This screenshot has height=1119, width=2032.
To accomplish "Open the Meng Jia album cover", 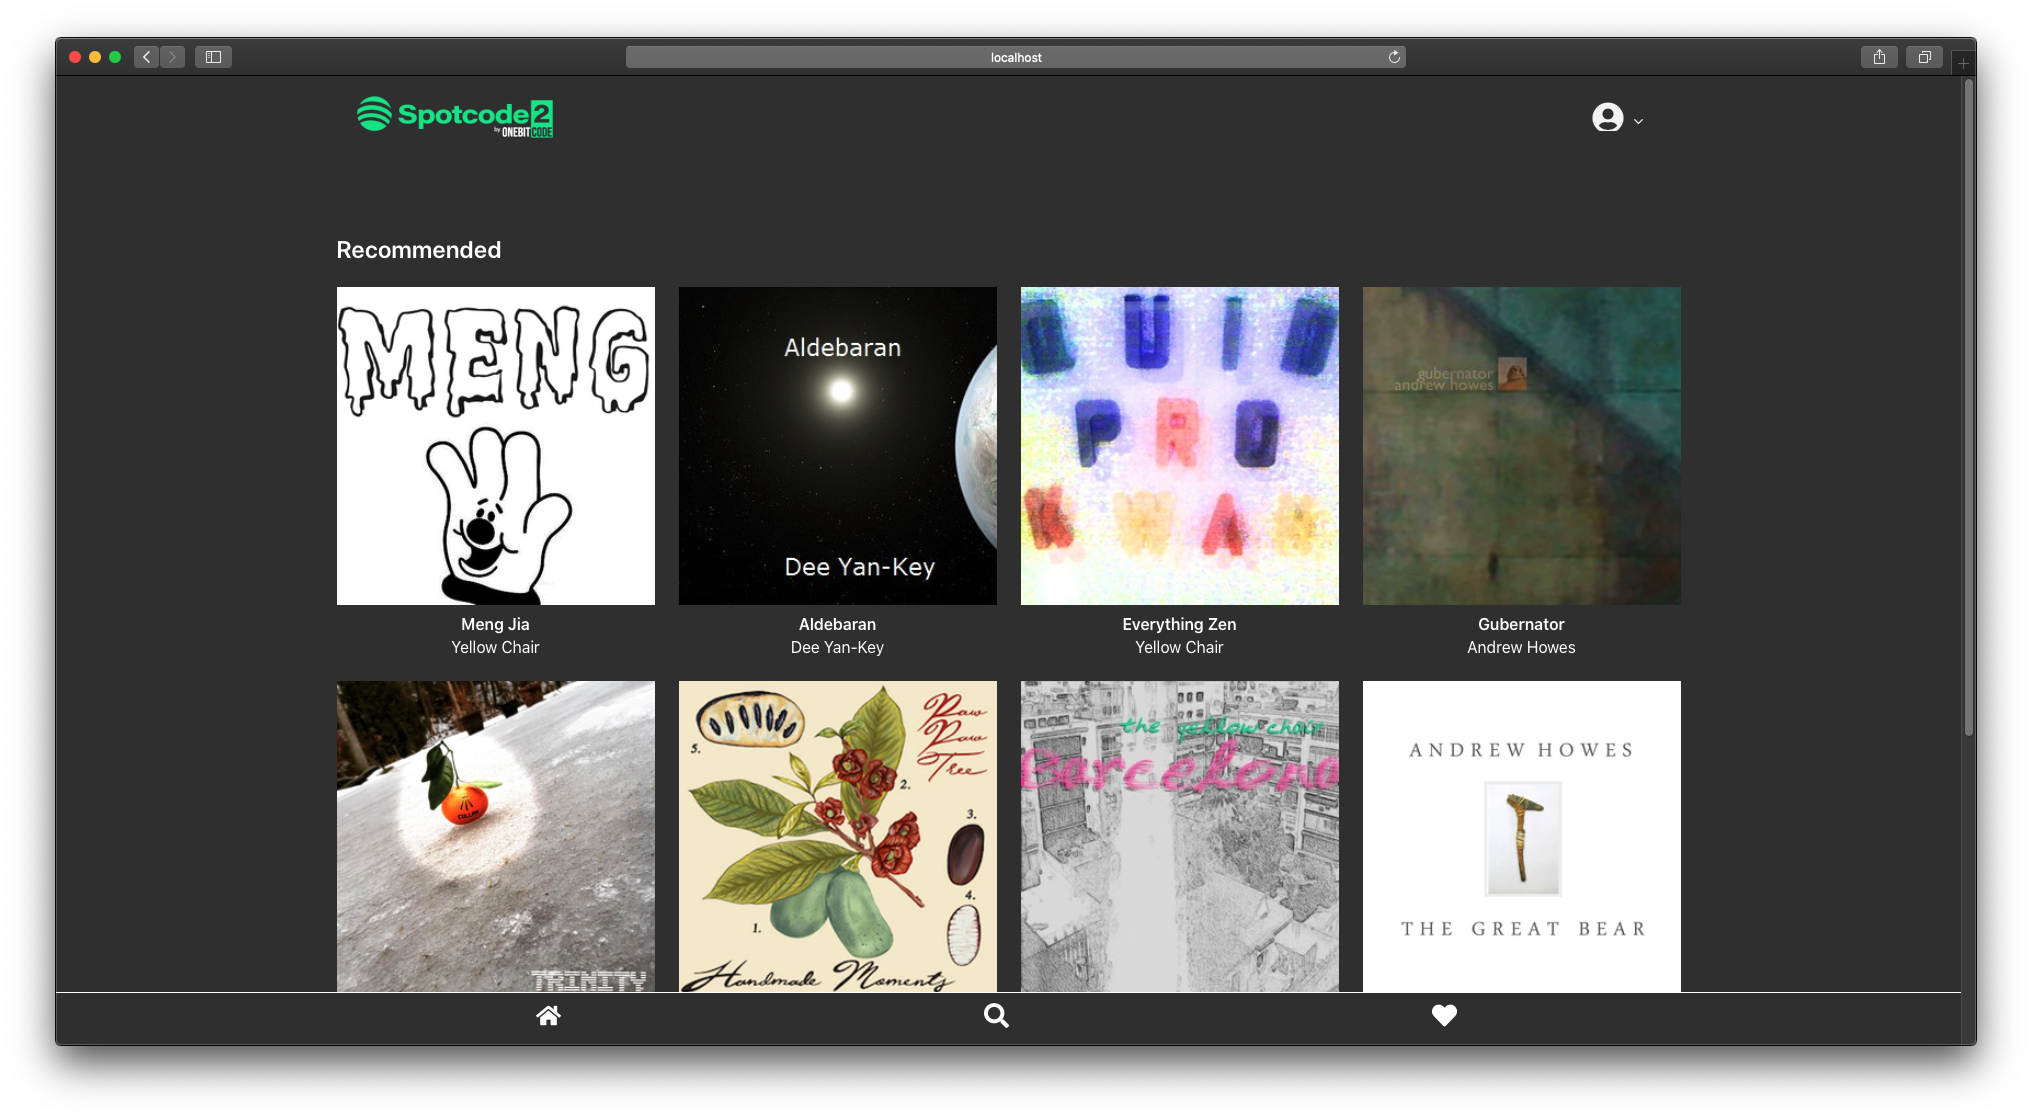I will pyautogui.click(x=496, y=446).
